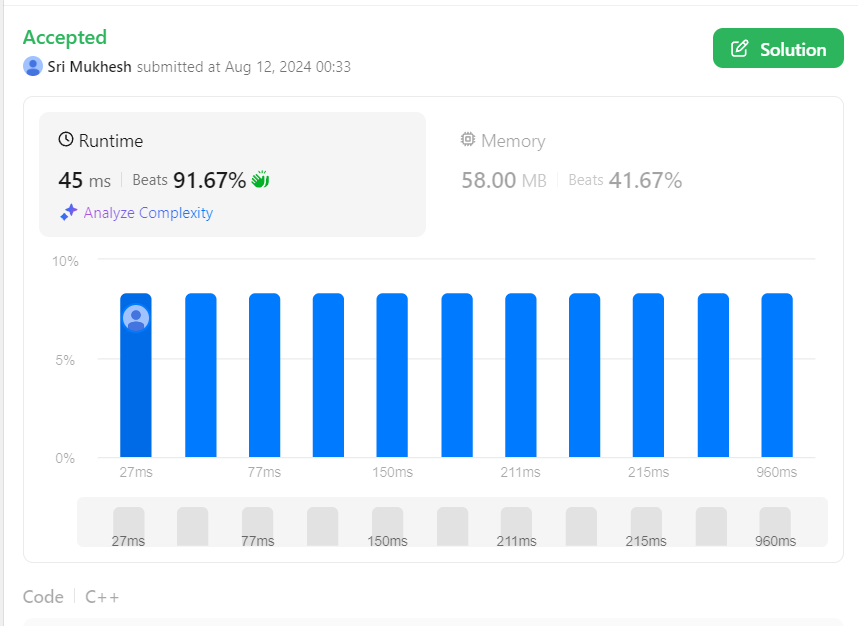Click the clapping hands icon after 91.67%
Image resolution: width=858 pixels, height=626 pixels.
[260, 180]
